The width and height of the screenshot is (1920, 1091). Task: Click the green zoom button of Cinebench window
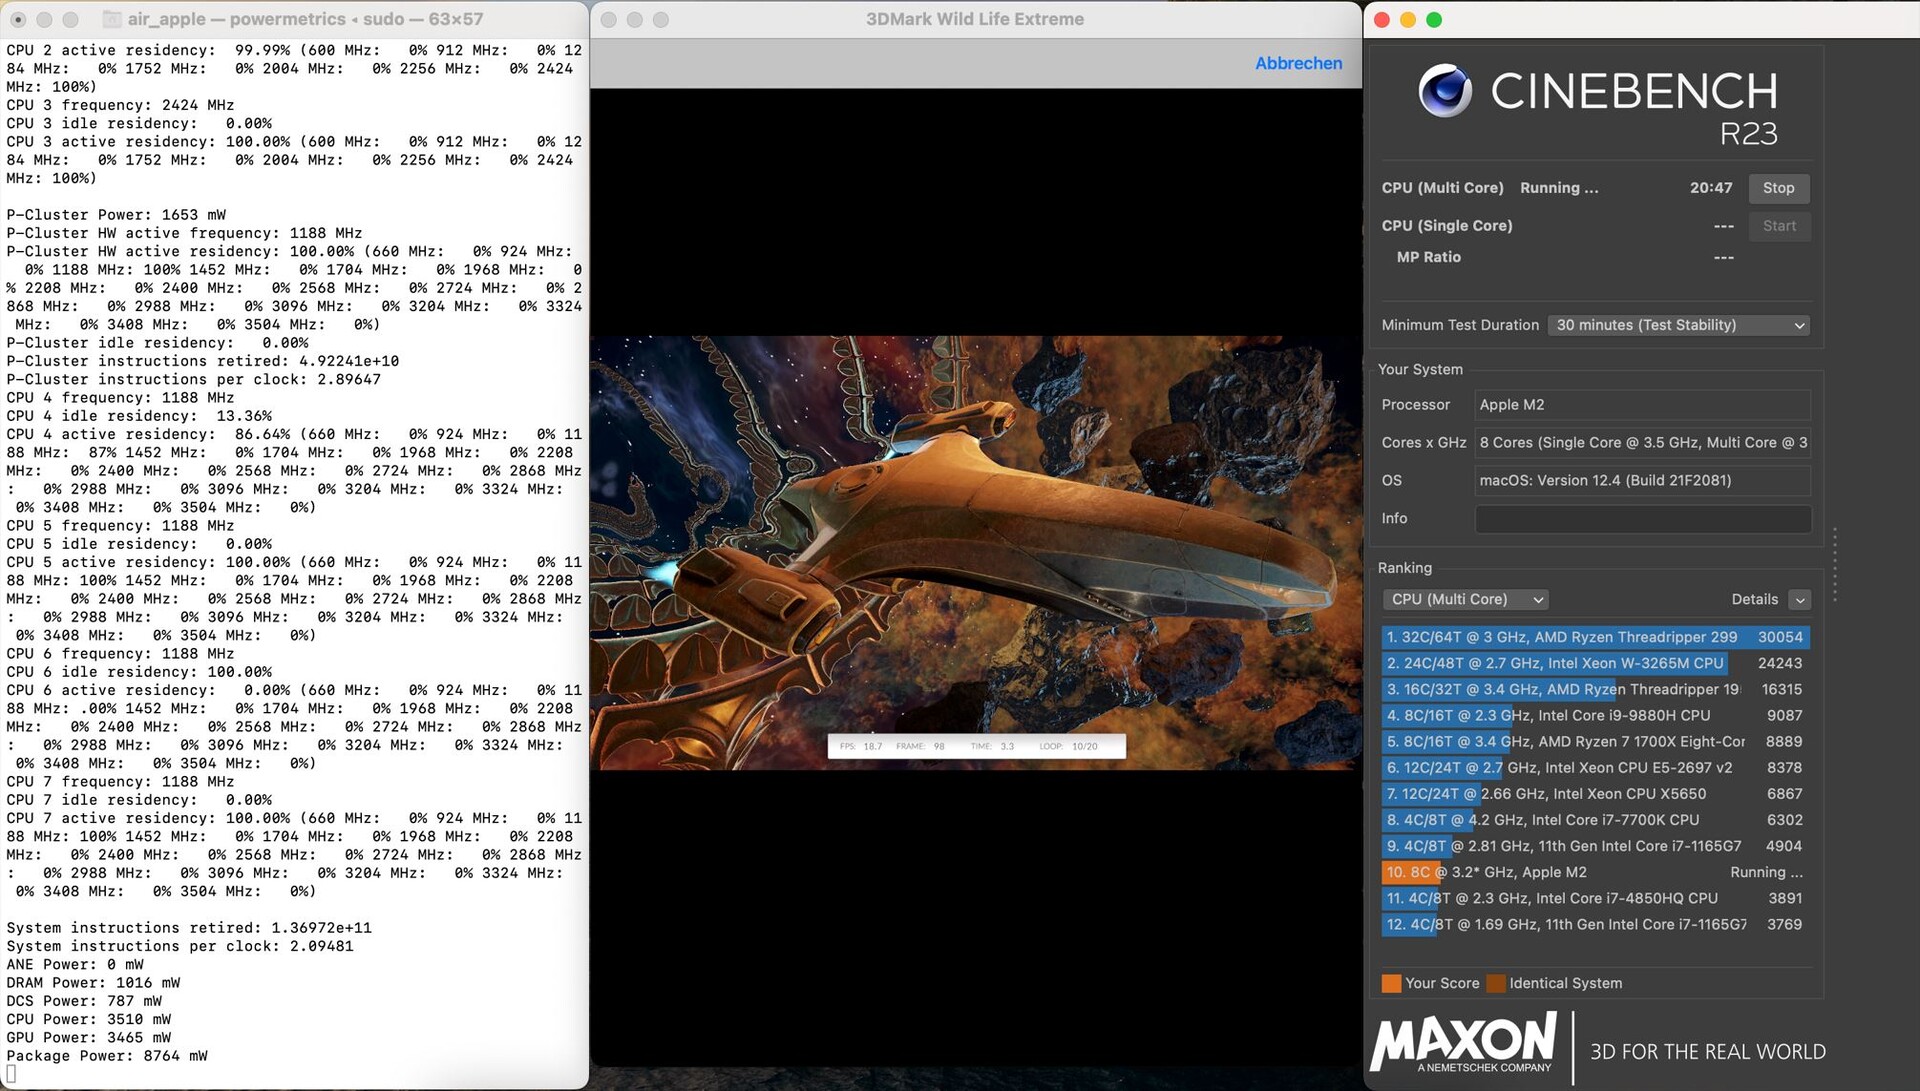(x=1434, y=20)
